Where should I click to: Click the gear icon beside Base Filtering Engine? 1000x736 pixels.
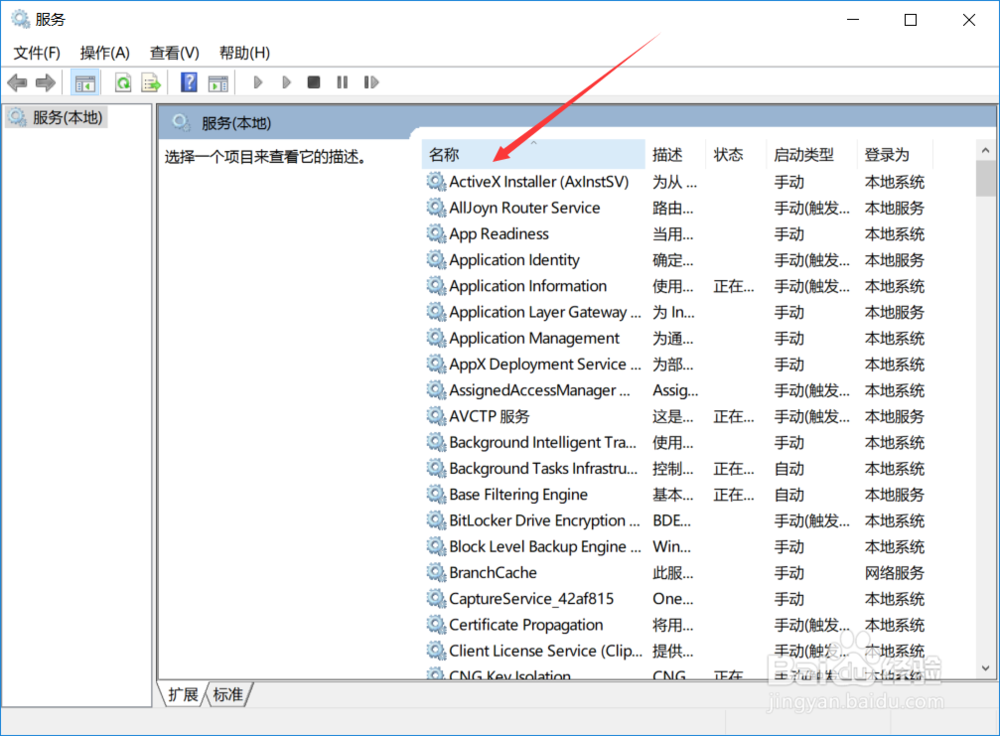coord(436,495)
